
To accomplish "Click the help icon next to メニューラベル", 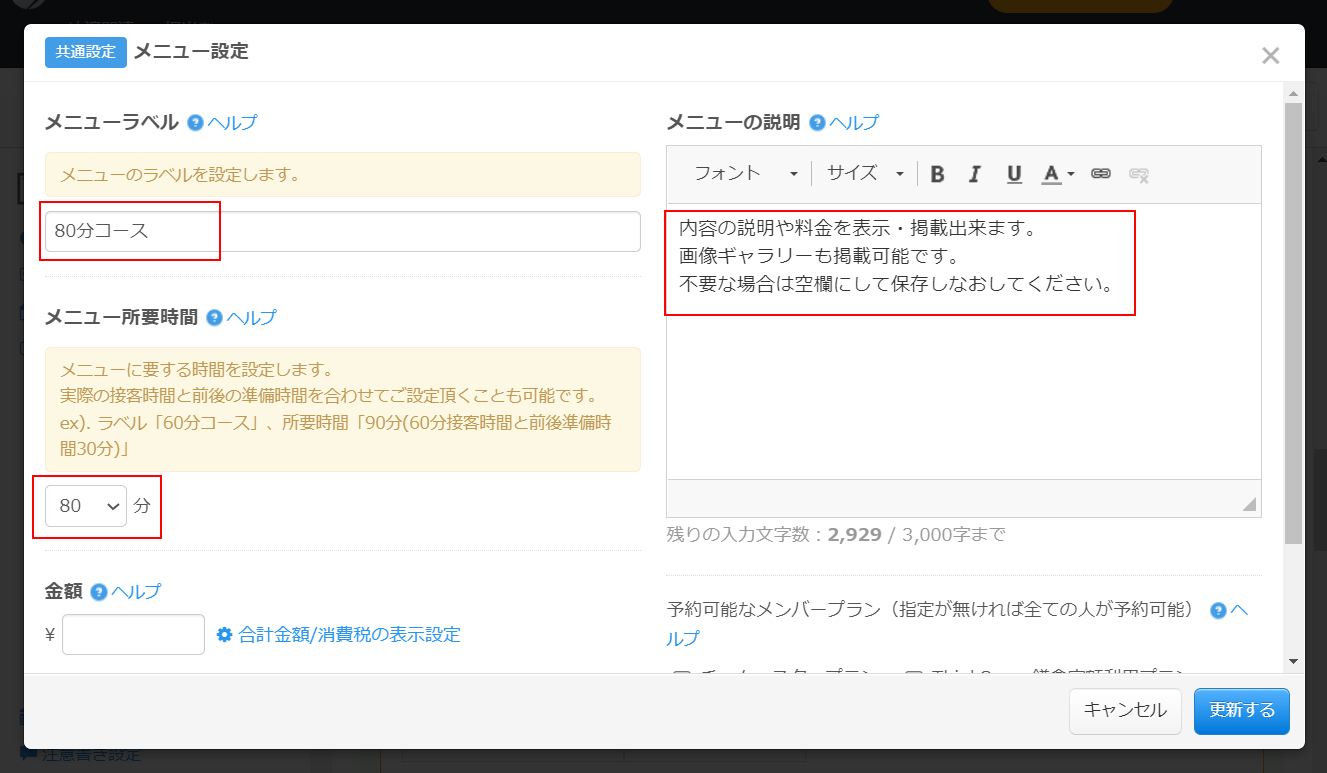I will [x=195, y=123].
